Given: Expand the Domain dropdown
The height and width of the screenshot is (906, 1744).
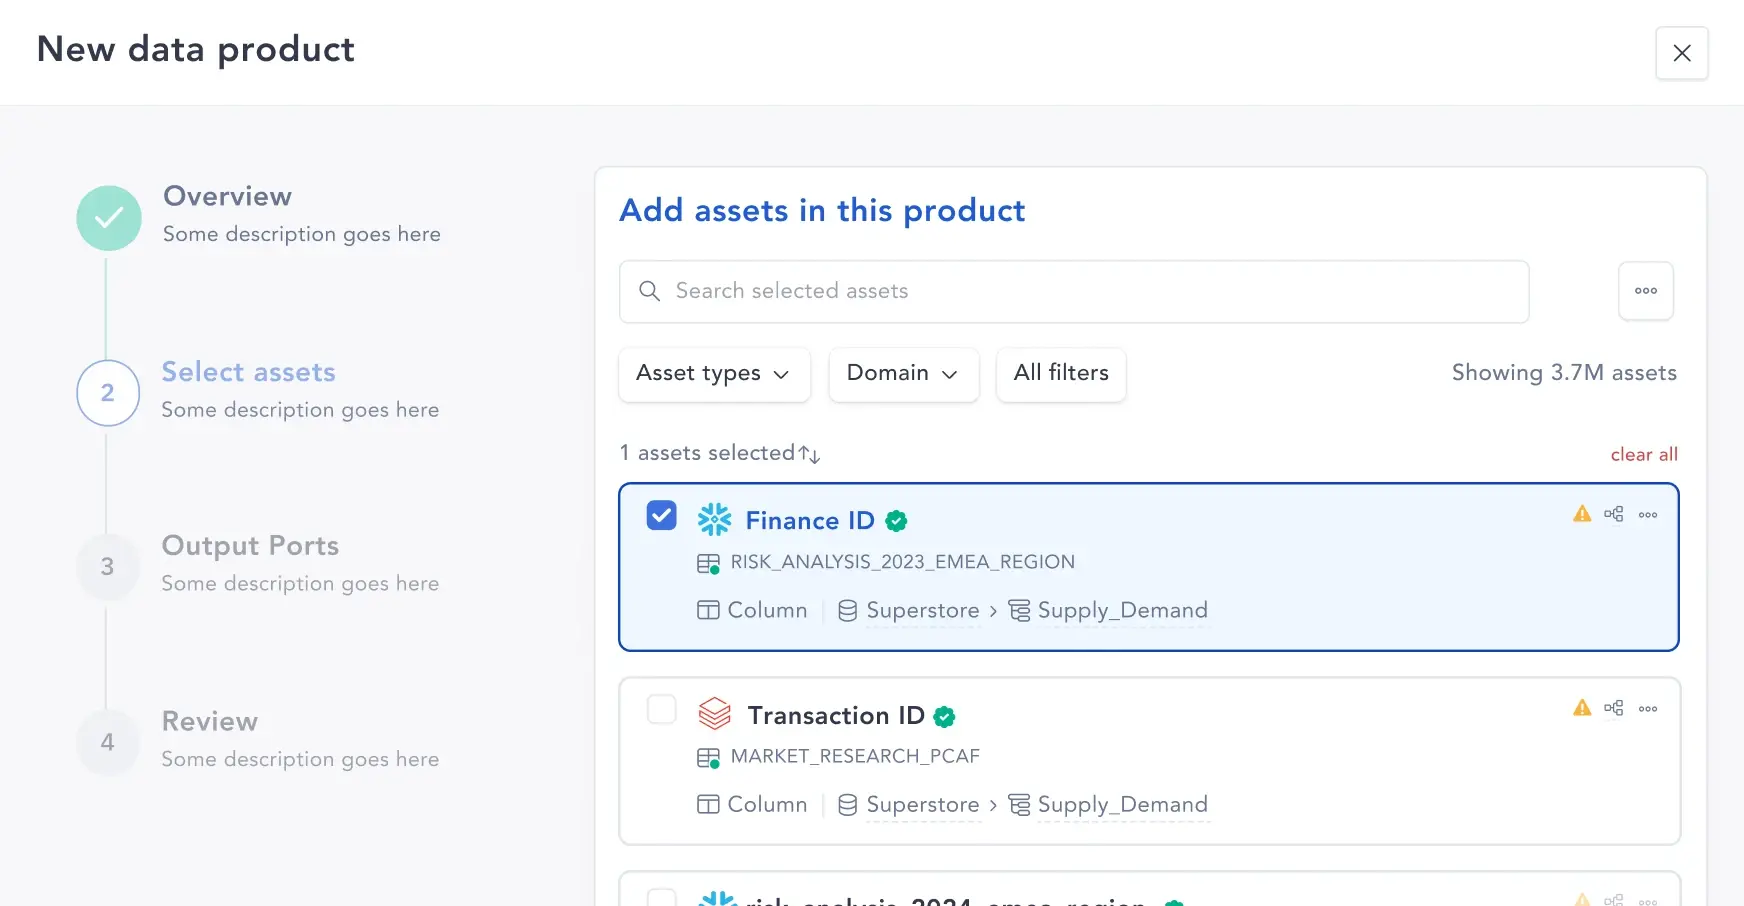Looking at the screenshot, I should pyautogui.click(x=903, y=374).
